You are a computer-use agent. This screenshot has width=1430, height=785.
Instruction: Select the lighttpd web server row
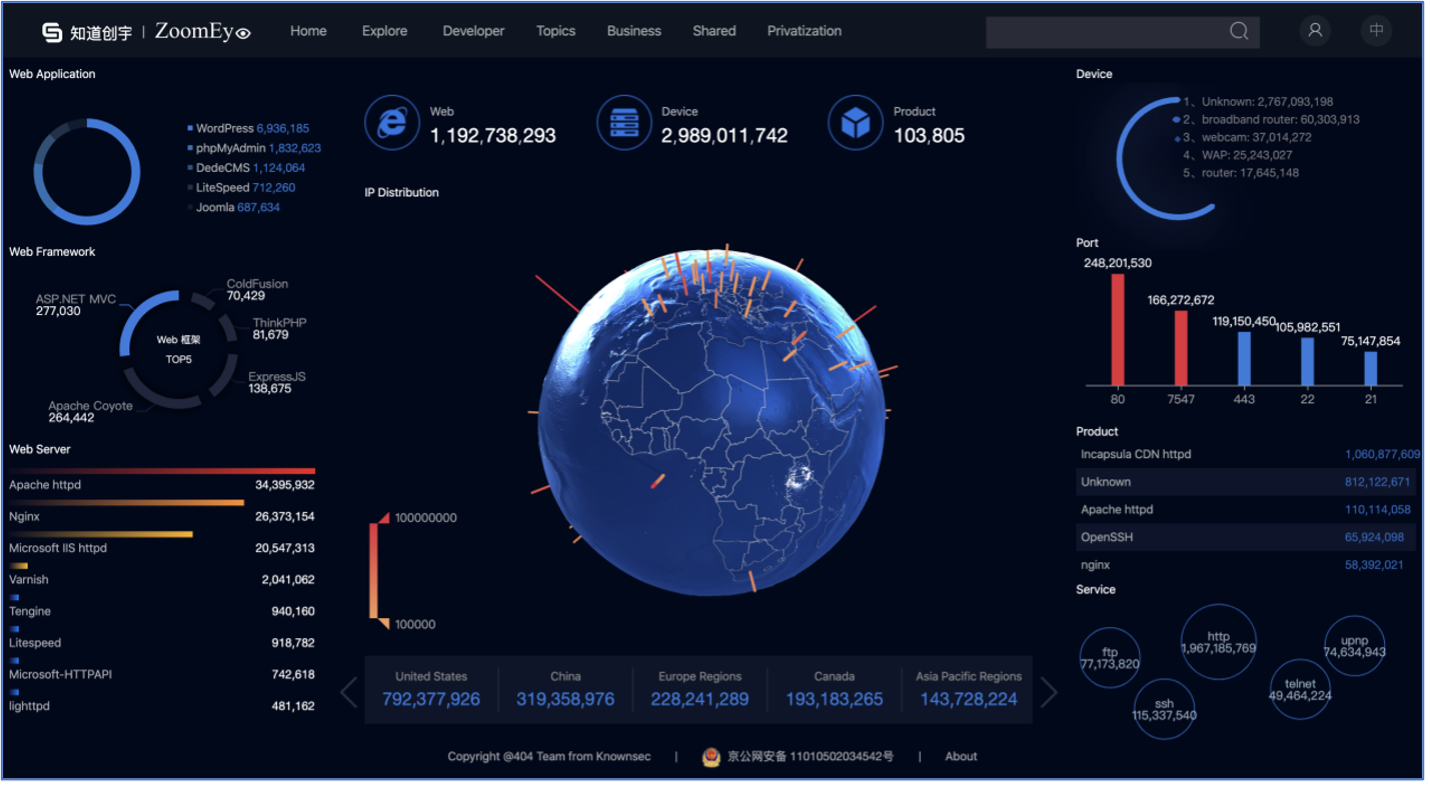(162, 700)
